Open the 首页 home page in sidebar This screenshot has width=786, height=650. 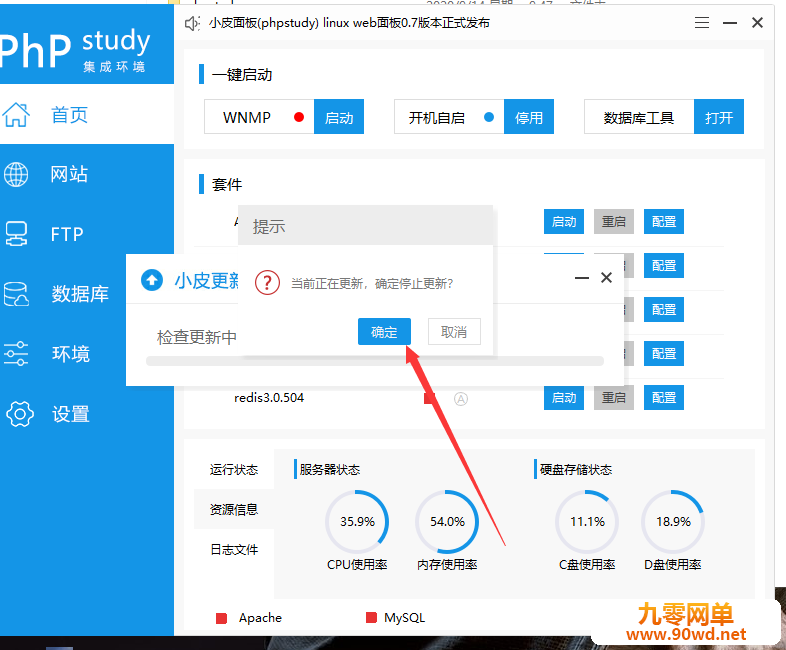(x=87, y=115)
